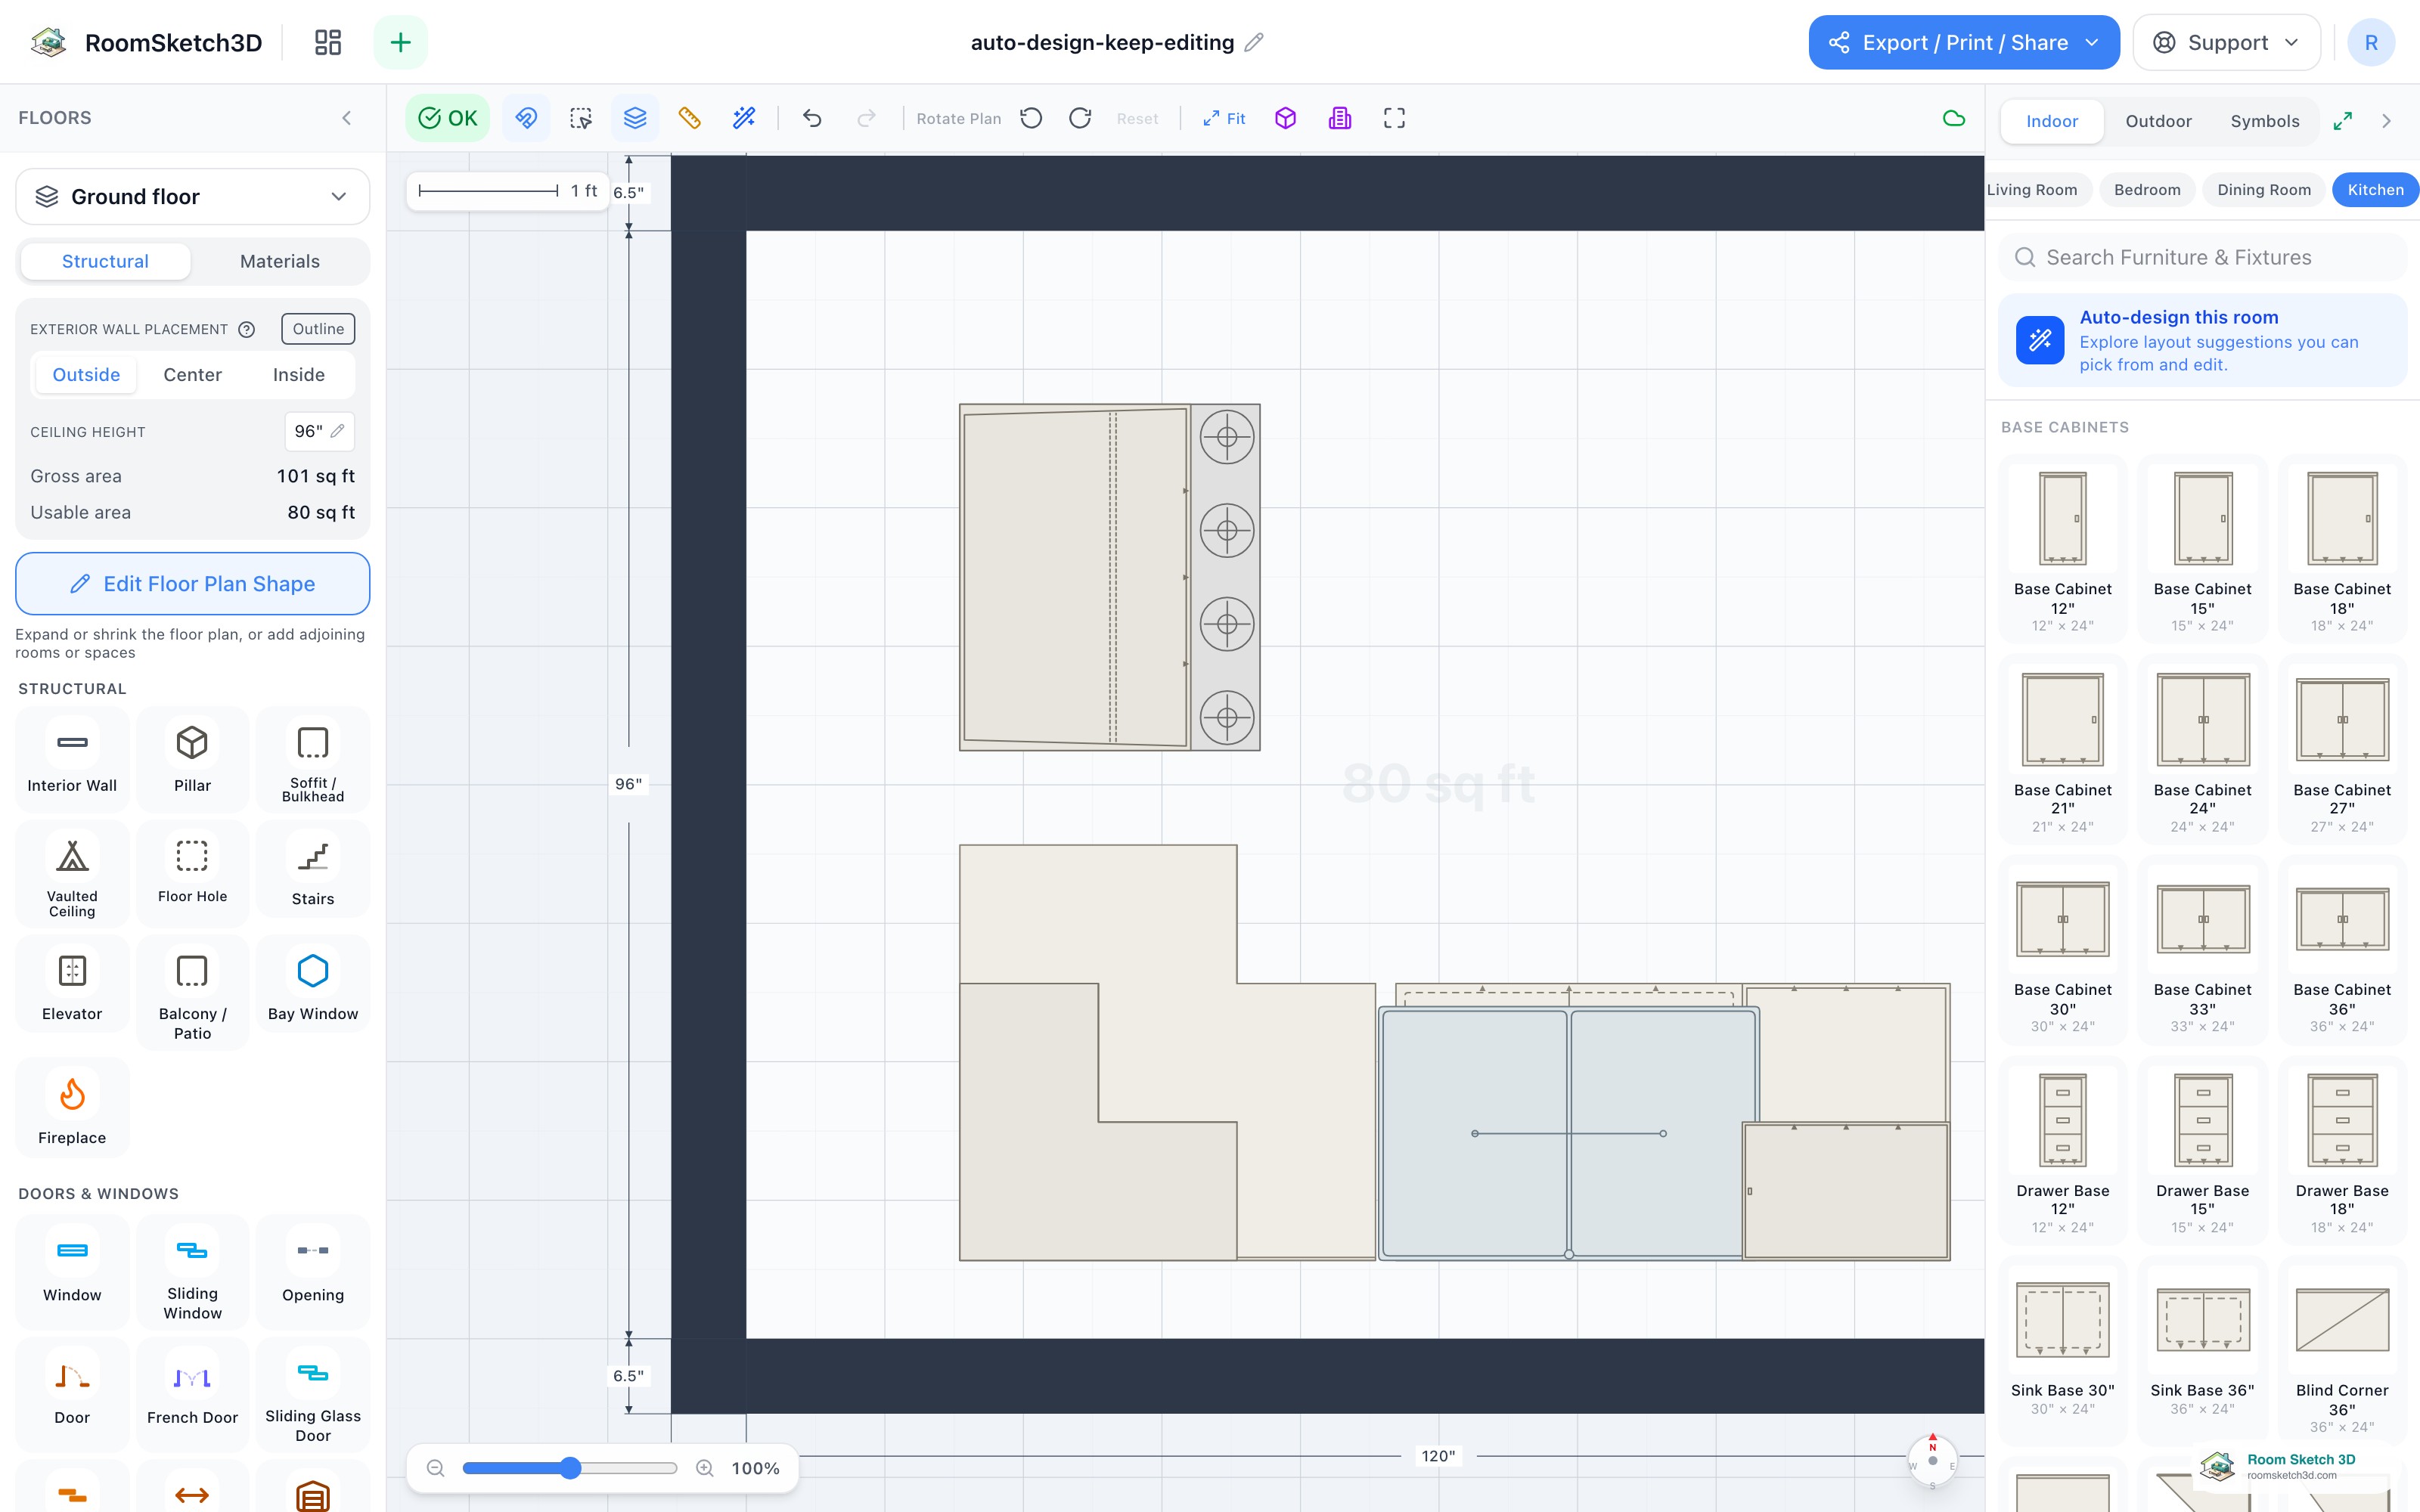Open the R user avatar menu
The image size is (2420, 1512).
pos(2371,42)
